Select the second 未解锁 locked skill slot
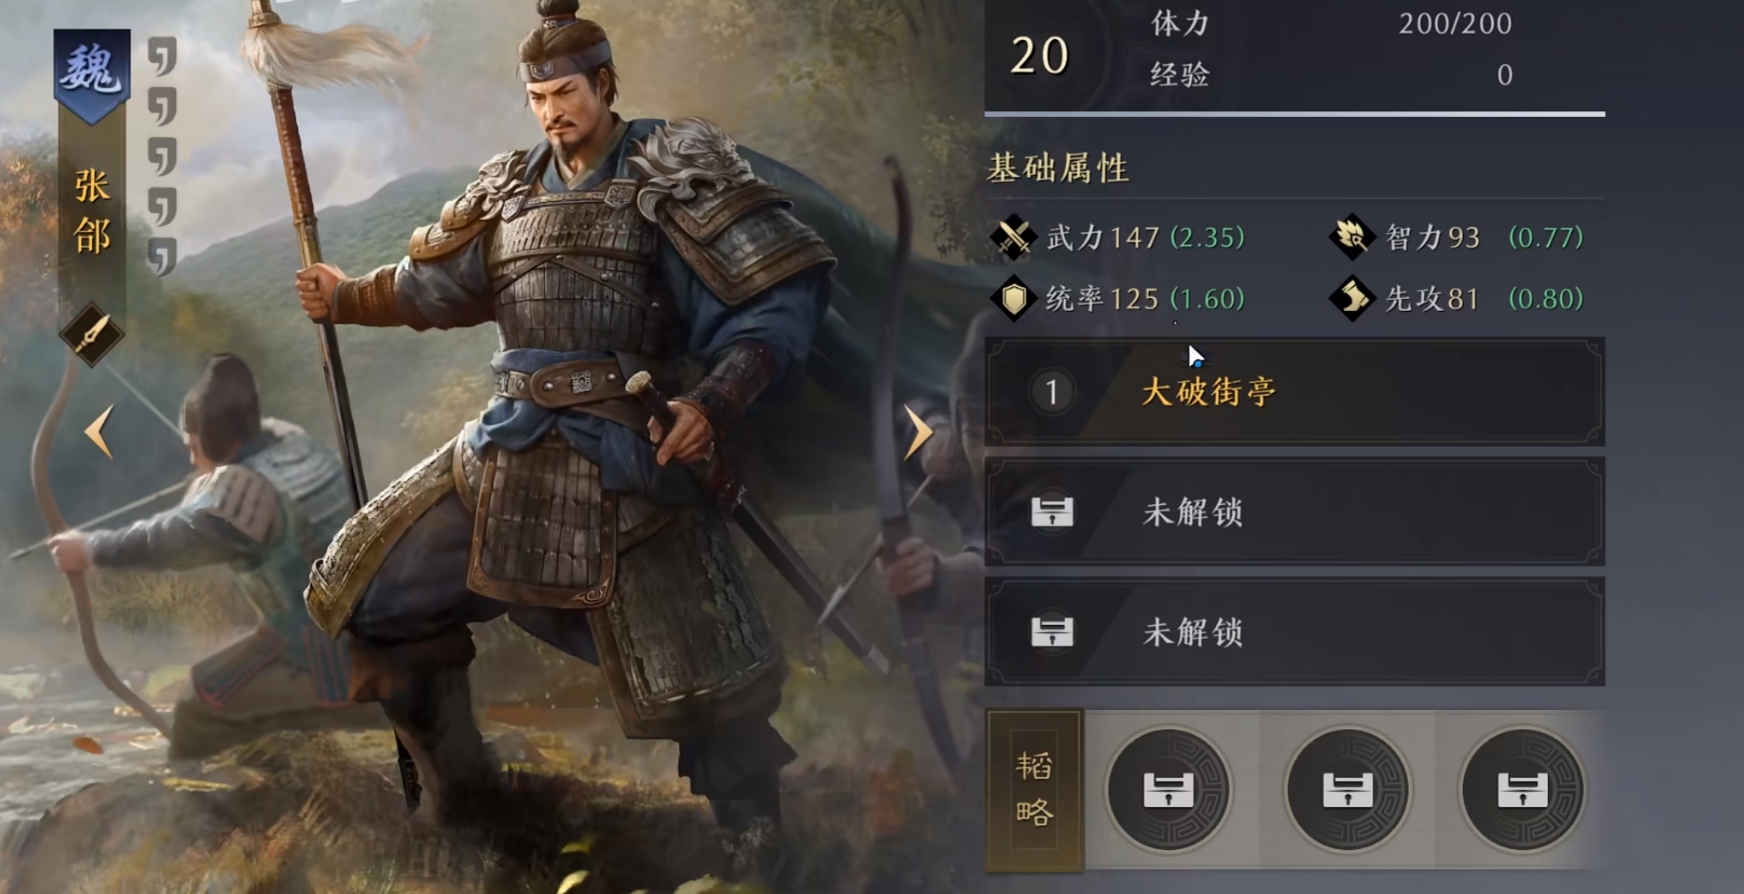The image size is (1744, 894). tap(1295, 632)
